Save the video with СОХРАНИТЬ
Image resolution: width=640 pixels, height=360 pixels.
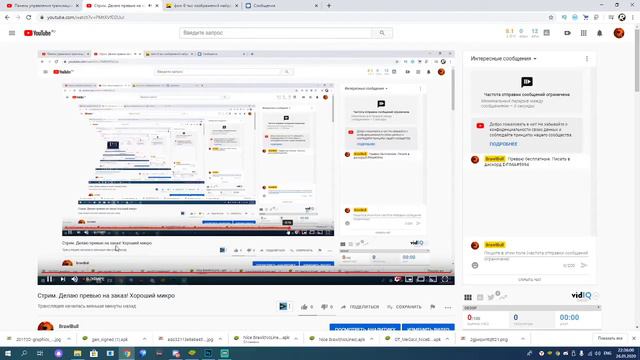coord(404,307)
